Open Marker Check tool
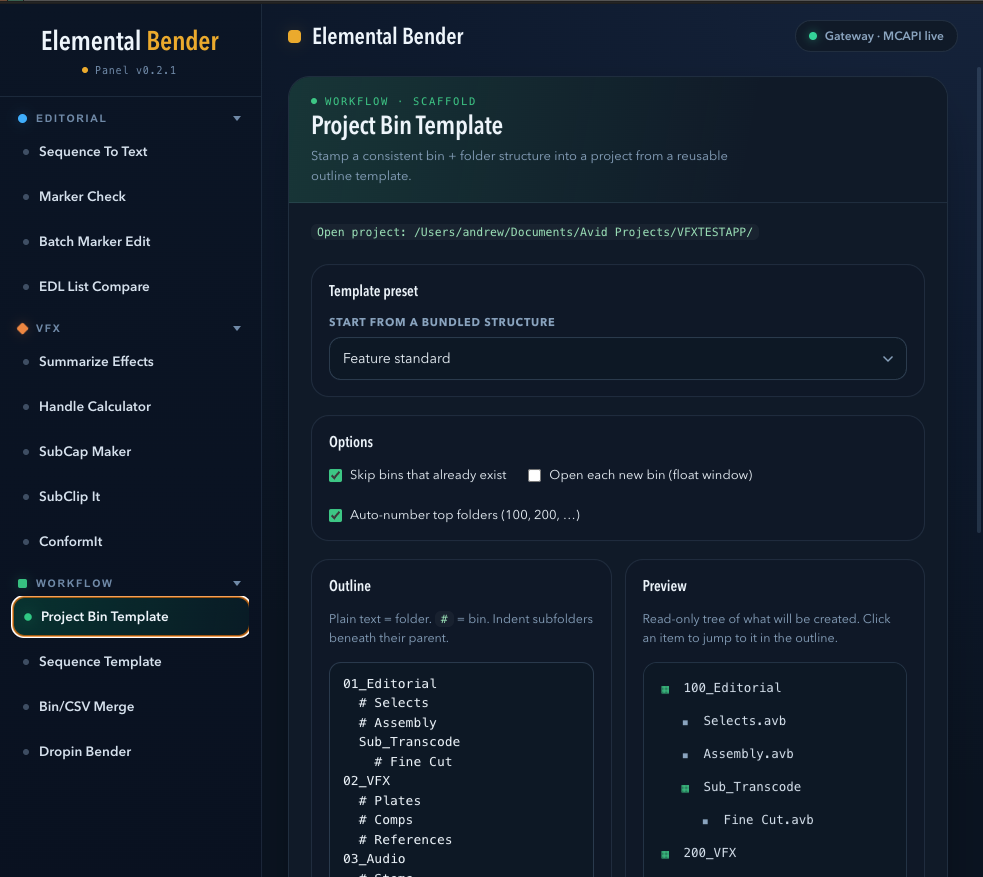The height and width of the screenshot is (877, 983). 82,197
